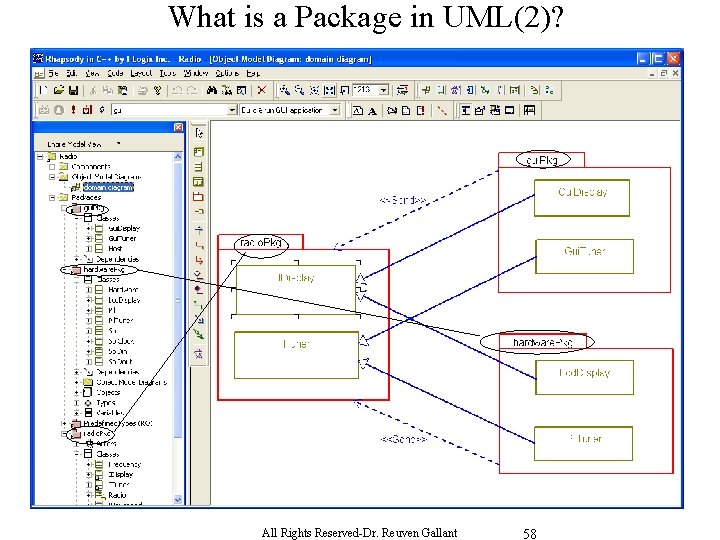Expand the Frequency class node
The image size is (720, 540).
click(x=89, y=464)
